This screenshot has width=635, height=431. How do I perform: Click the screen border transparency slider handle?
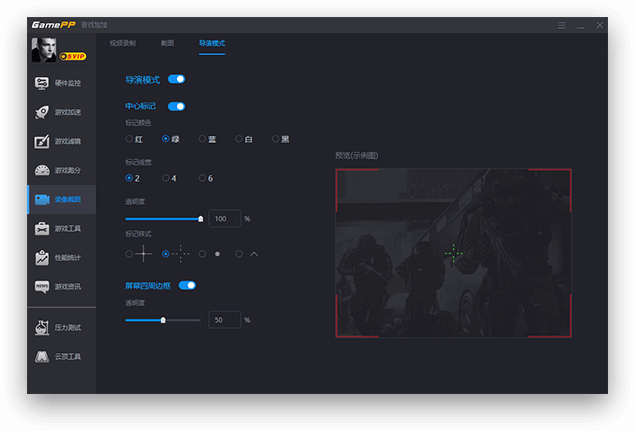[163, 320]
